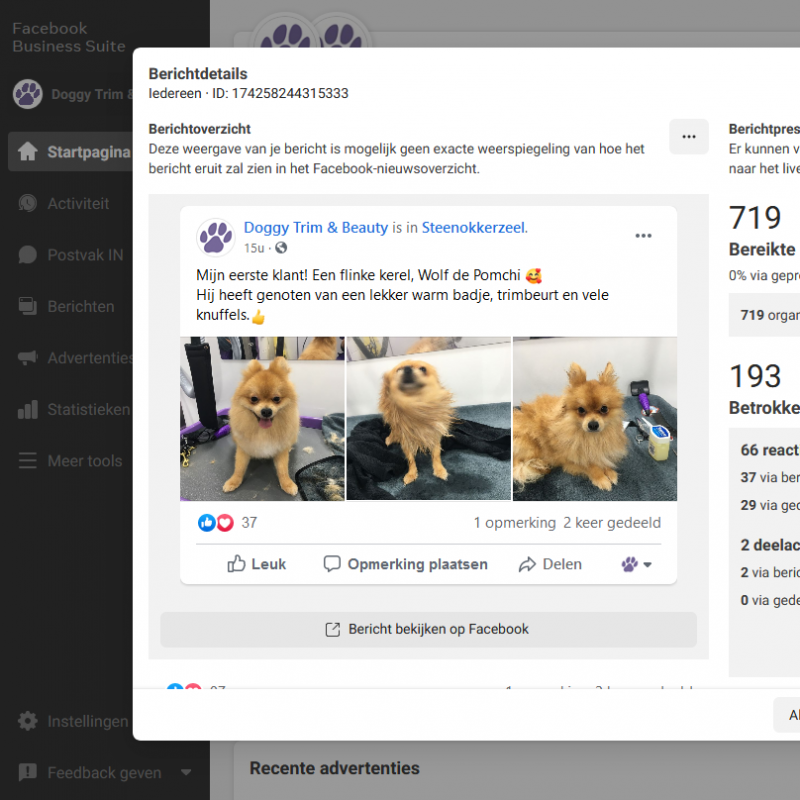Image resolution: width=800 pixels, height=800 pixels.
Task: Click the like and heart reactions count
Action: [x=228, y=522]
